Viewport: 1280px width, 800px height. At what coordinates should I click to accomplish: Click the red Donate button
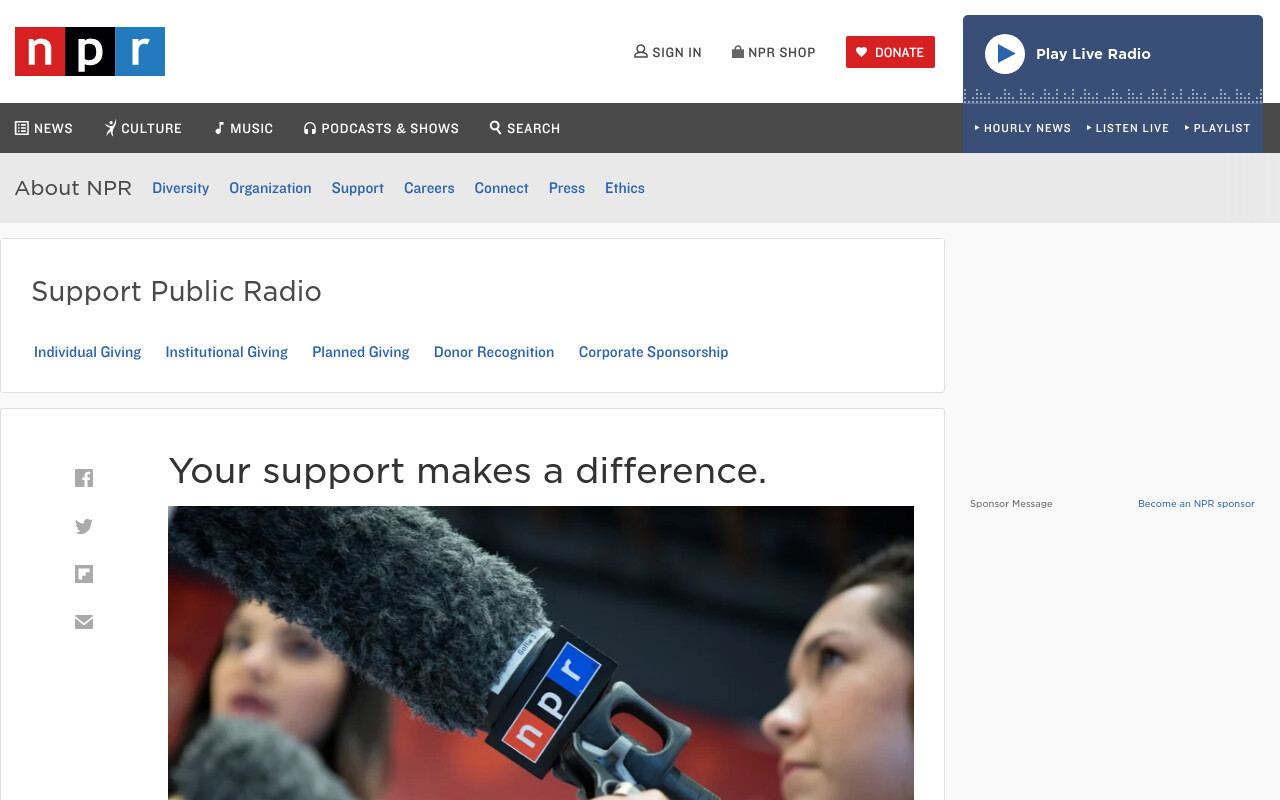click(x=890, y=52)
